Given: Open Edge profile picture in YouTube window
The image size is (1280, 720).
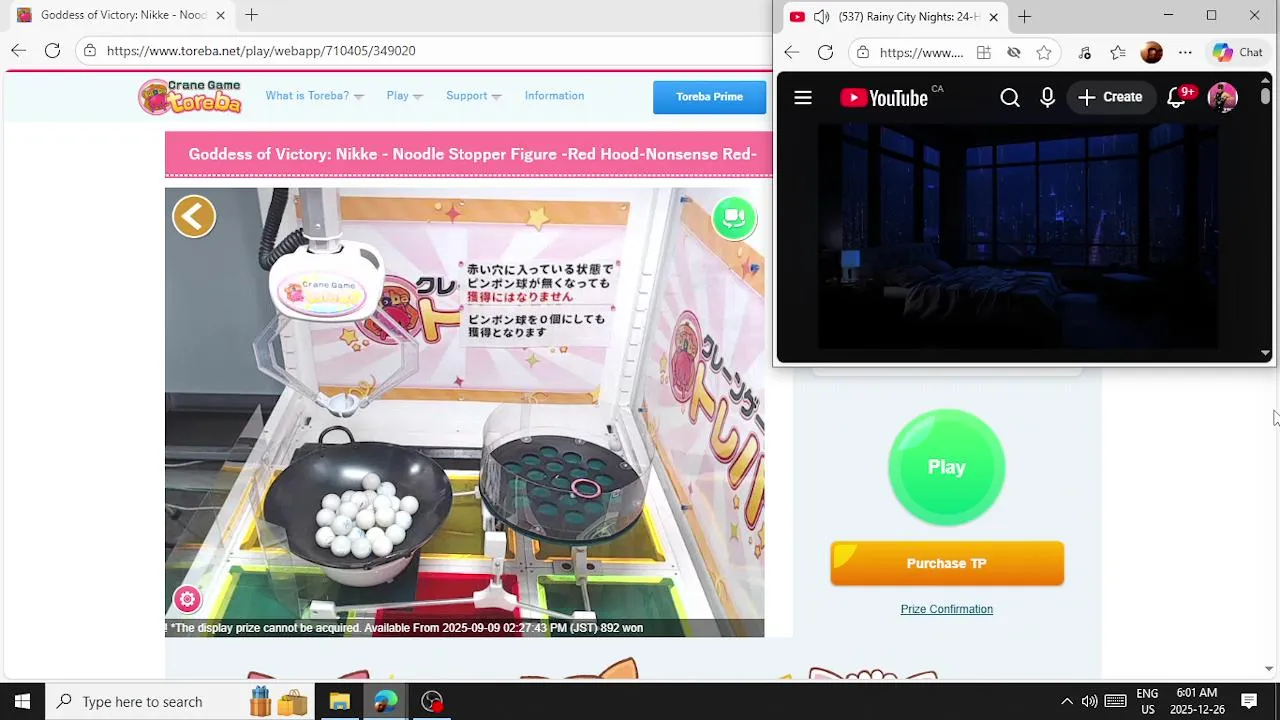Looking at the screenshot, I should point(1151,52).
